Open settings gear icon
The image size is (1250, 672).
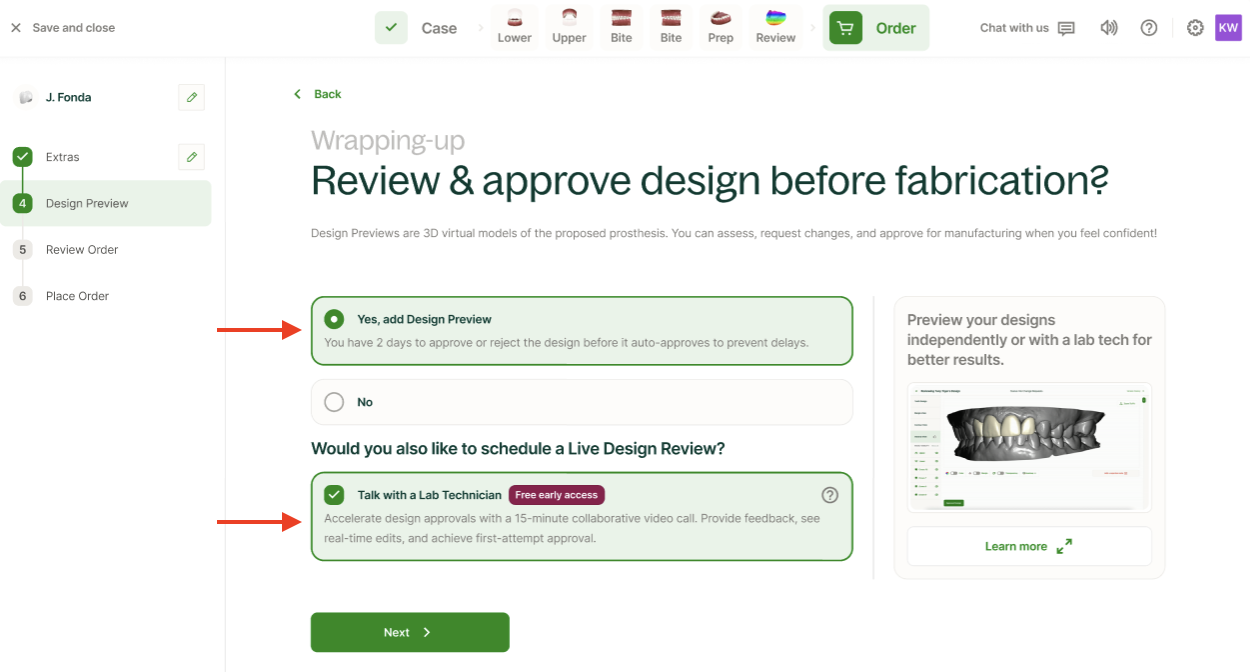(1195, 28)
